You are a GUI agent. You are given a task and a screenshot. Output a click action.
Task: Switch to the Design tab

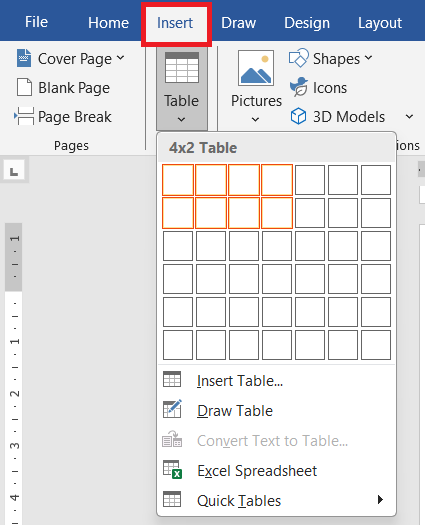[307, 23]
